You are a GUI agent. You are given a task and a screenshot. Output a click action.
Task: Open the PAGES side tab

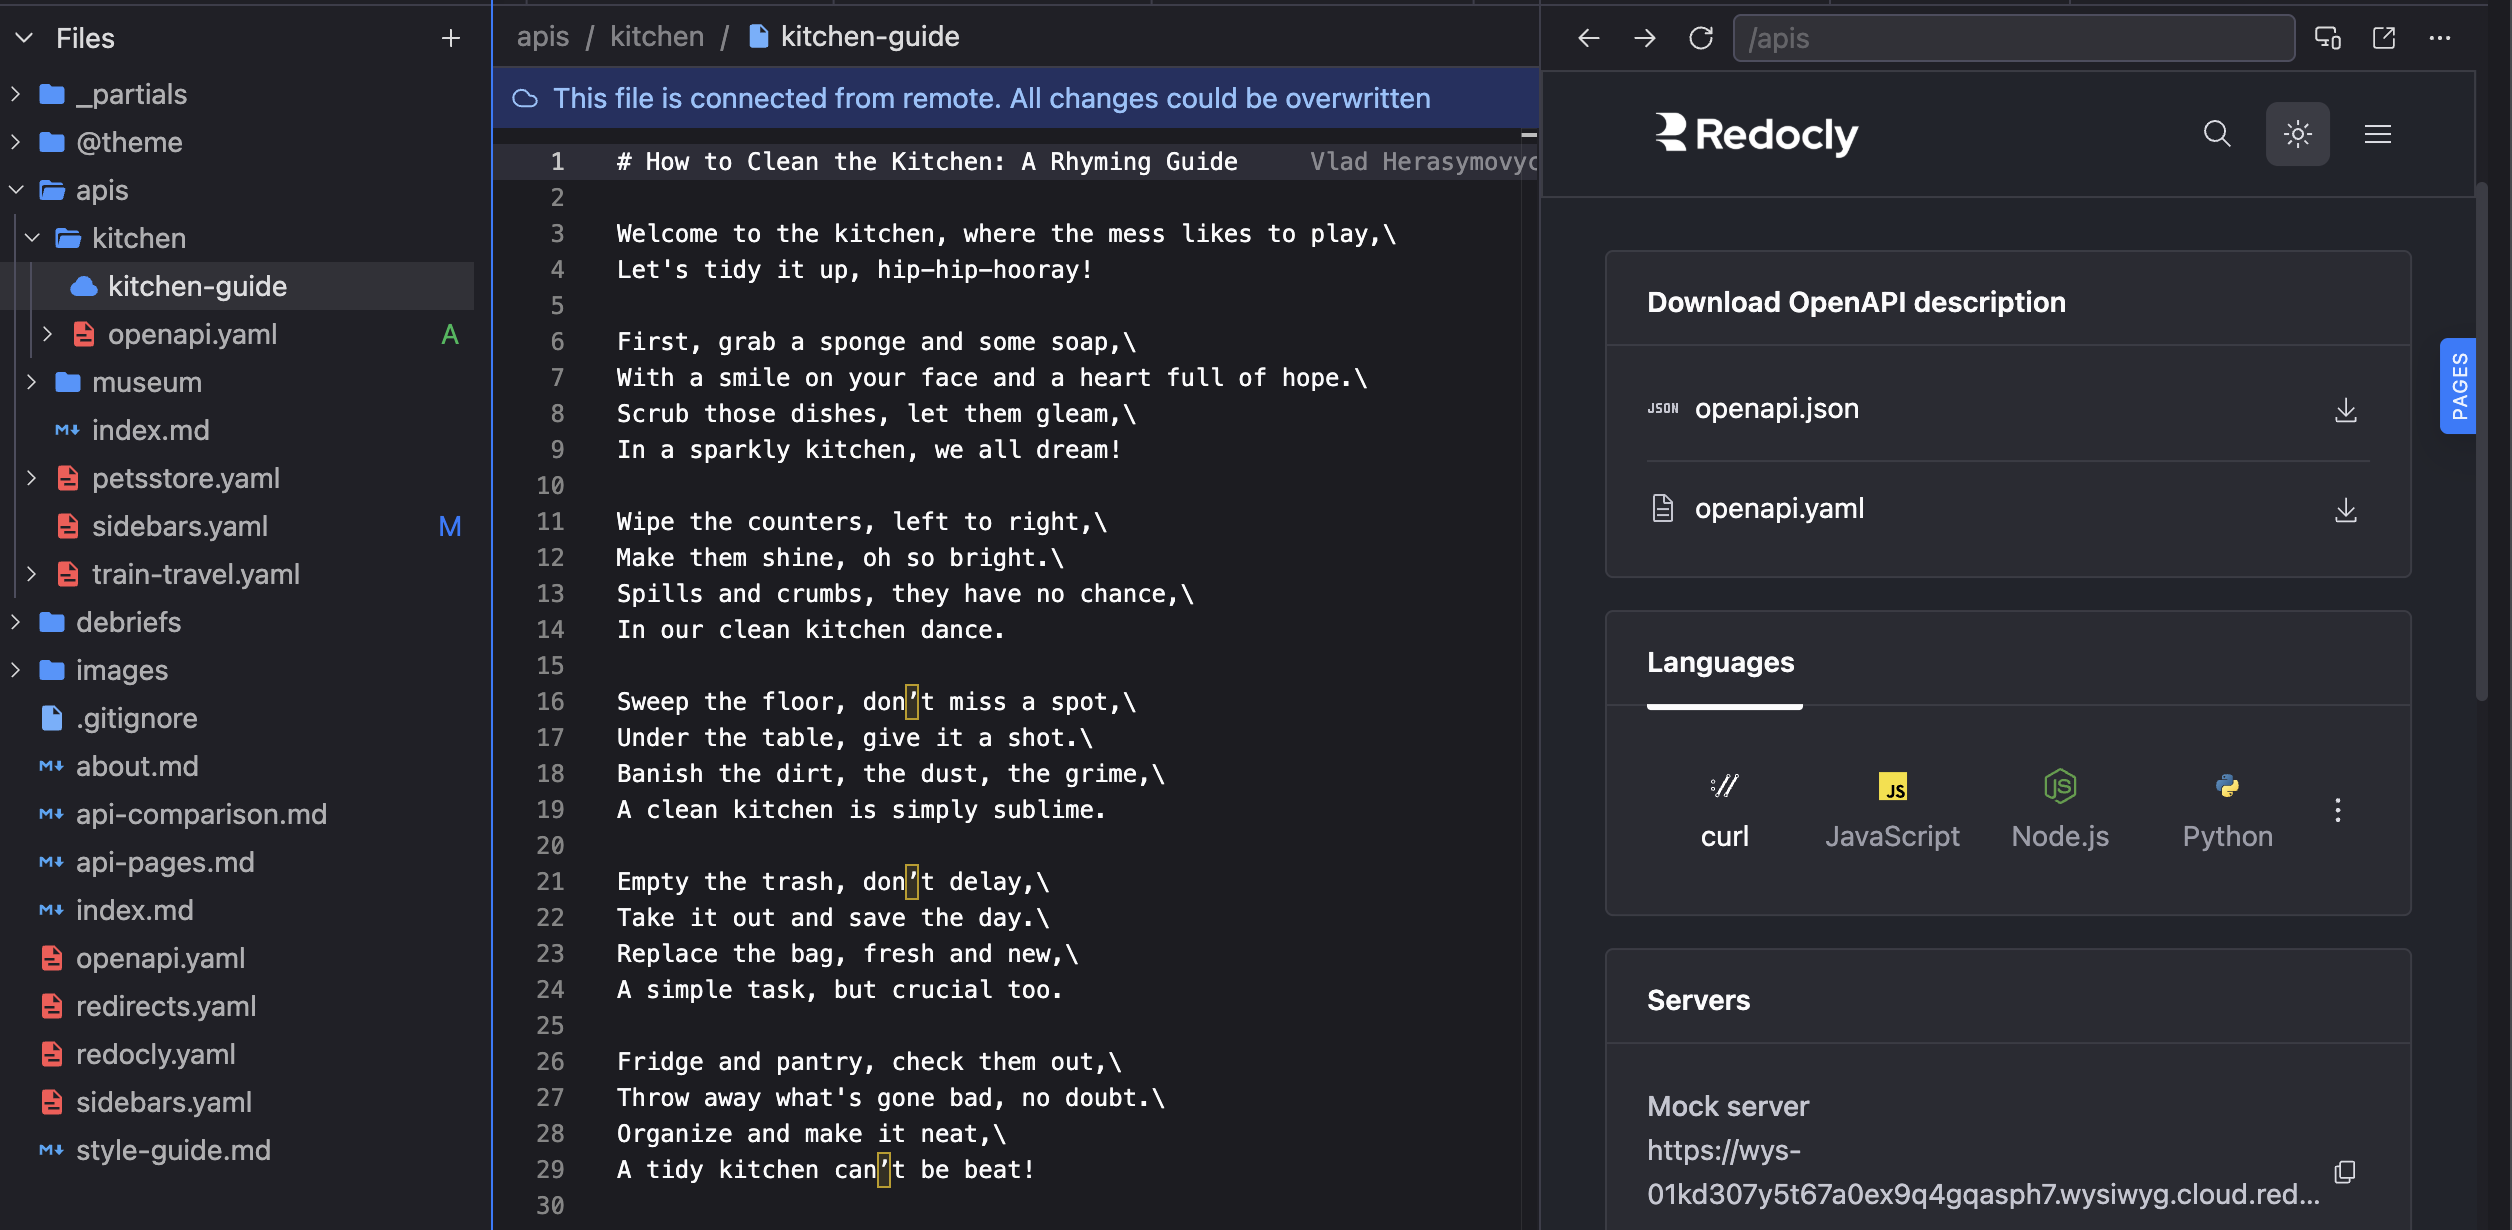point(2458,386)
